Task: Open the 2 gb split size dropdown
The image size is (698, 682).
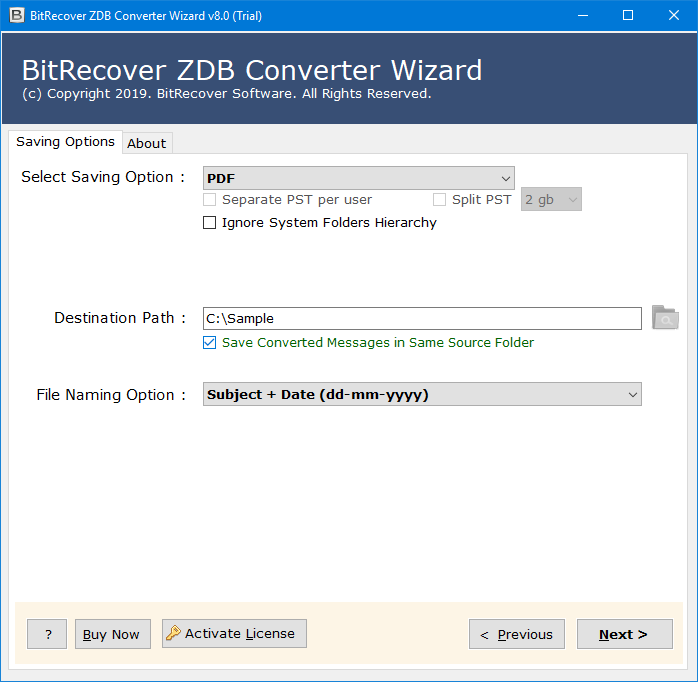Action: [x=551, y=199]
